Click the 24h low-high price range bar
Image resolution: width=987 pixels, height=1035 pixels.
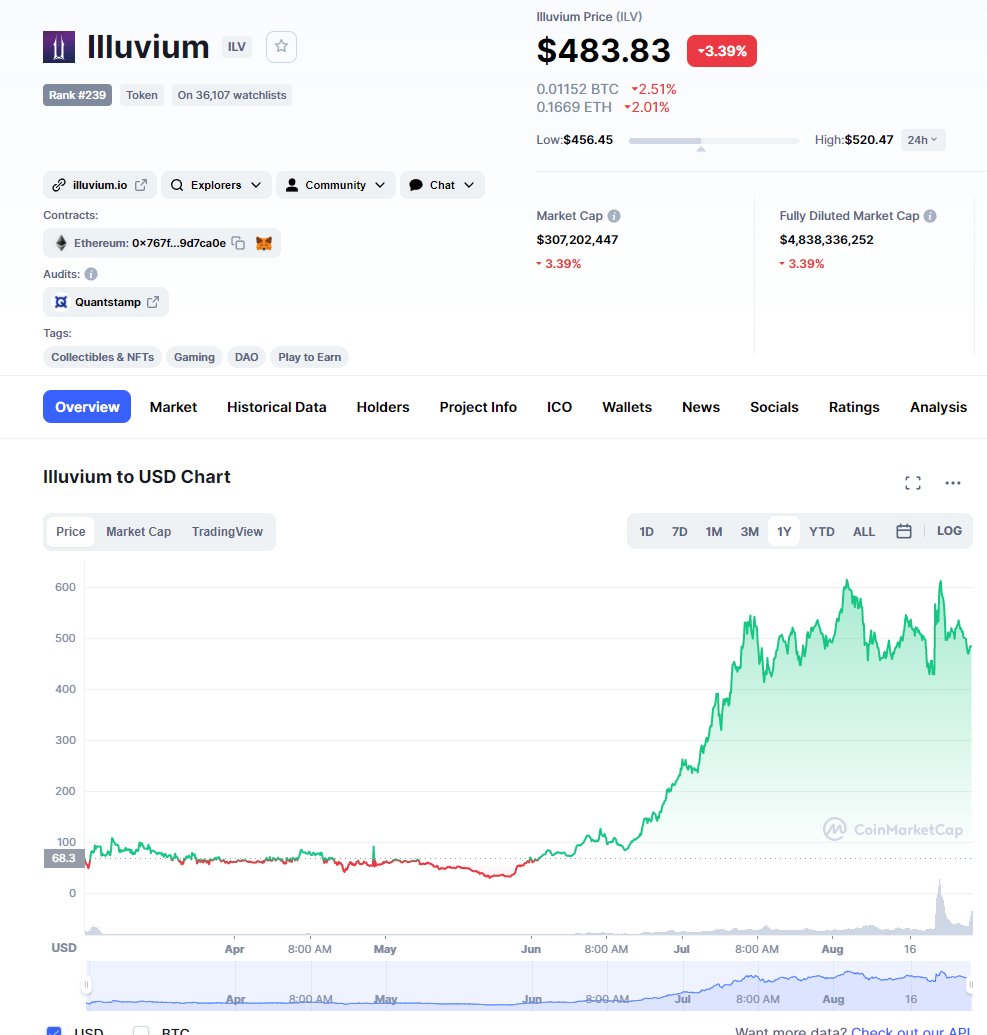(x=714, y=141)
